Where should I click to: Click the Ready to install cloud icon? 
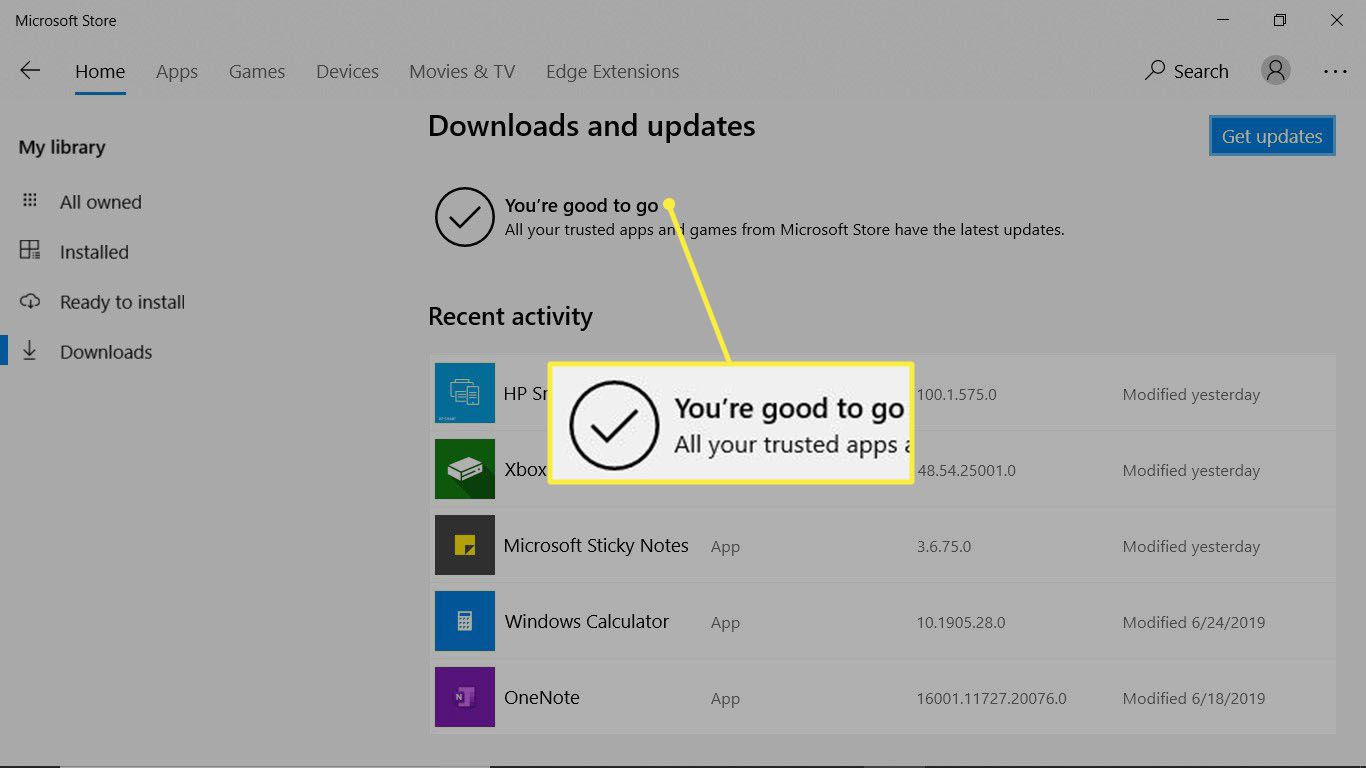tap(30, 301)
